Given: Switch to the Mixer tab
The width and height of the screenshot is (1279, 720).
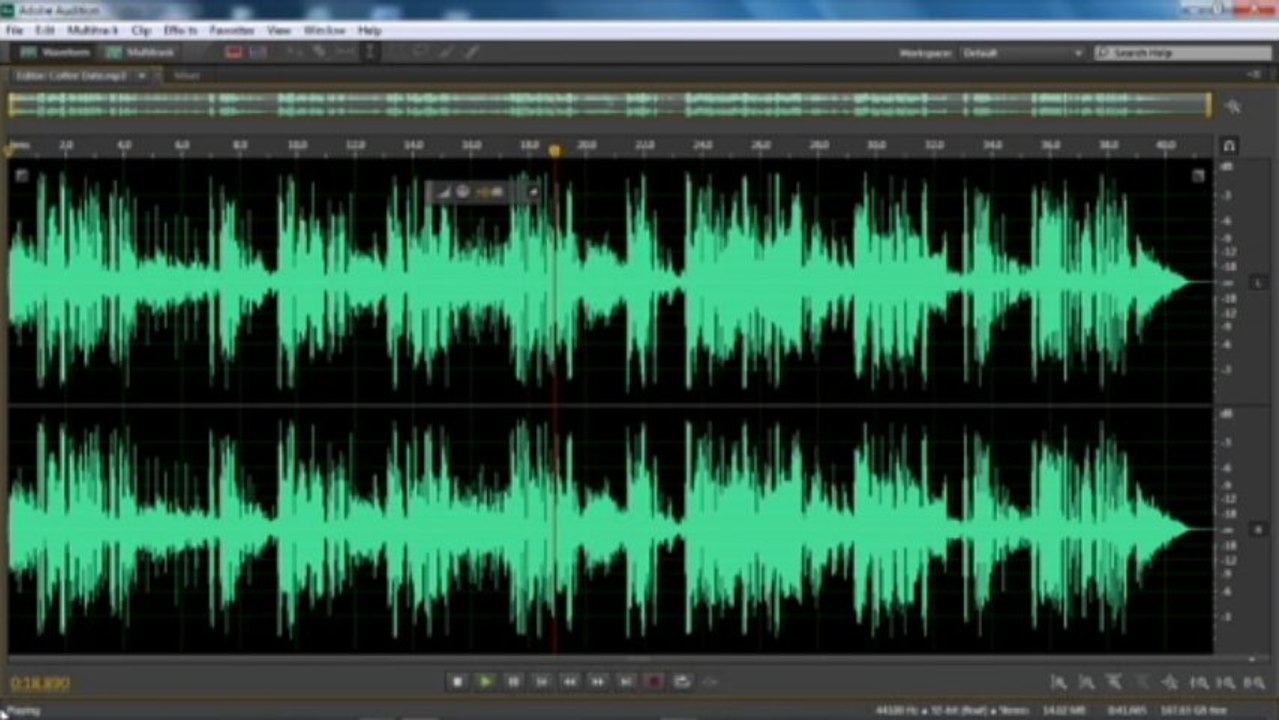Looking at the screenshot, I should pyautogui.click(x=187, y=75).
